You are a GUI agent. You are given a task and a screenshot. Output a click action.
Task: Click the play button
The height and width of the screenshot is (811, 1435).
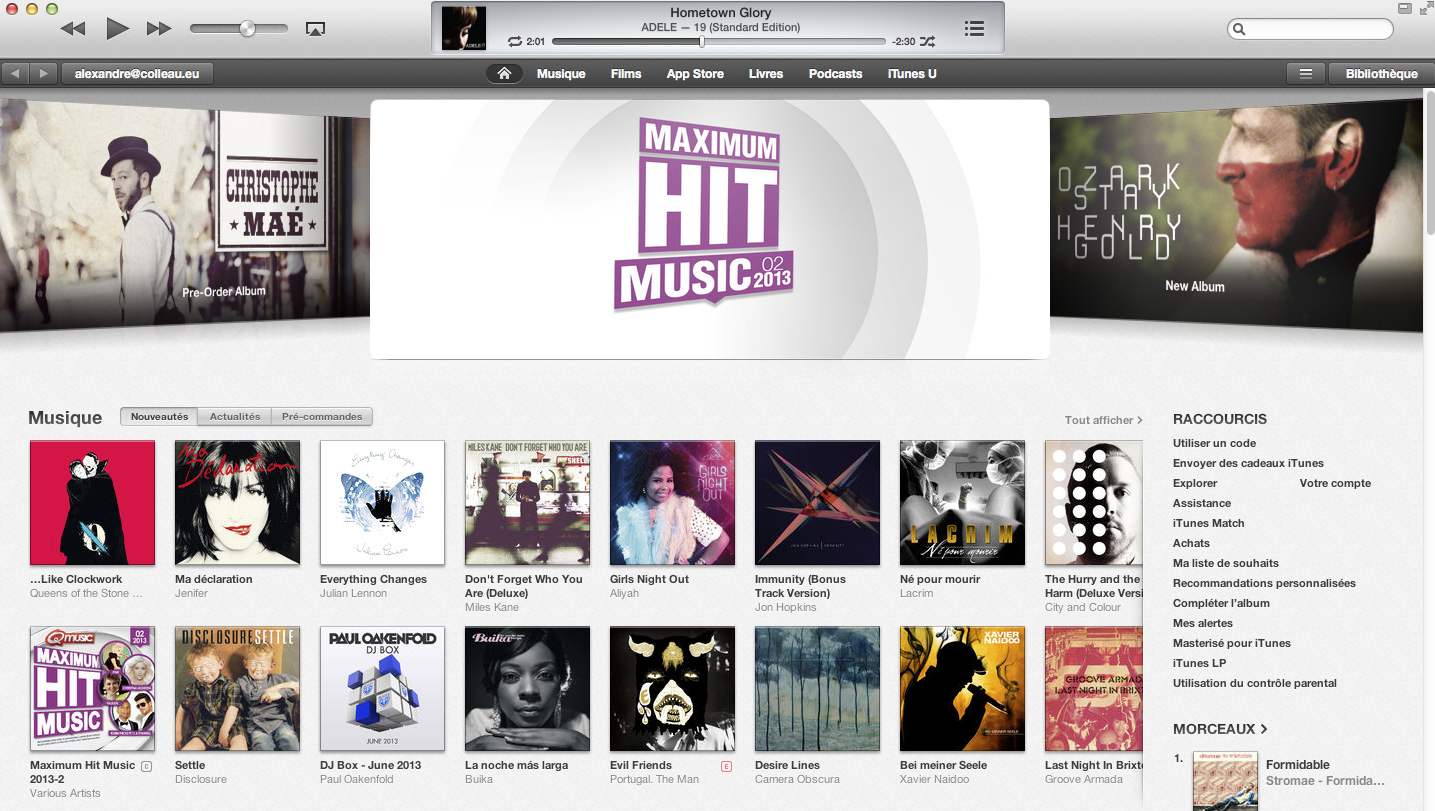pyautogui.click(x=117, y=28)
